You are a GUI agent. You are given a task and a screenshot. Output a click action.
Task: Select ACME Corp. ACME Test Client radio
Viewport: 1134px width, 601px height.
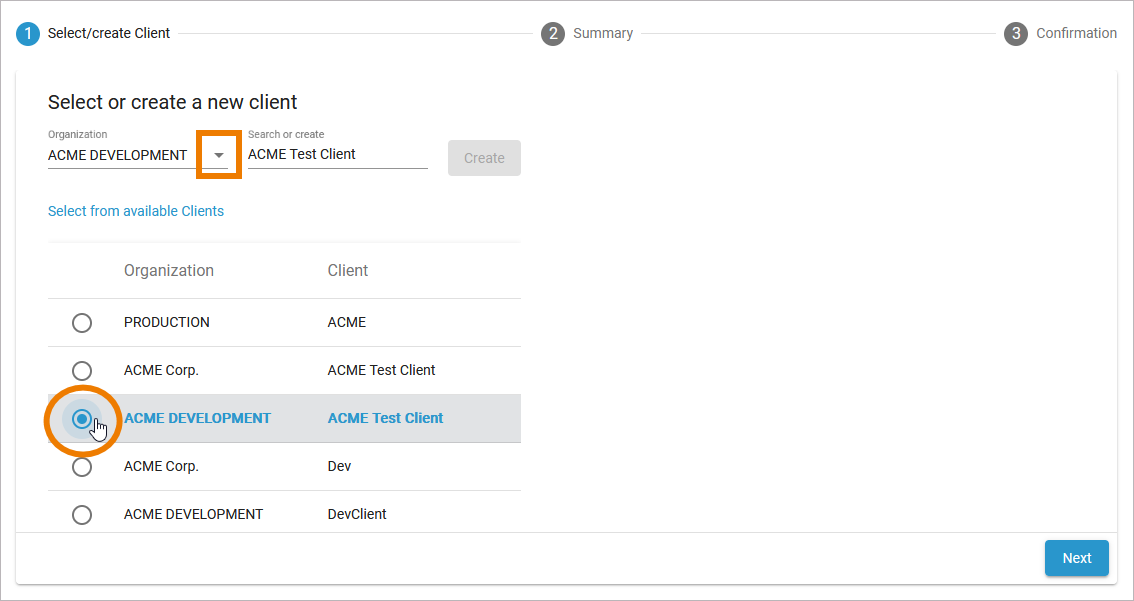[x=82, y=371]
